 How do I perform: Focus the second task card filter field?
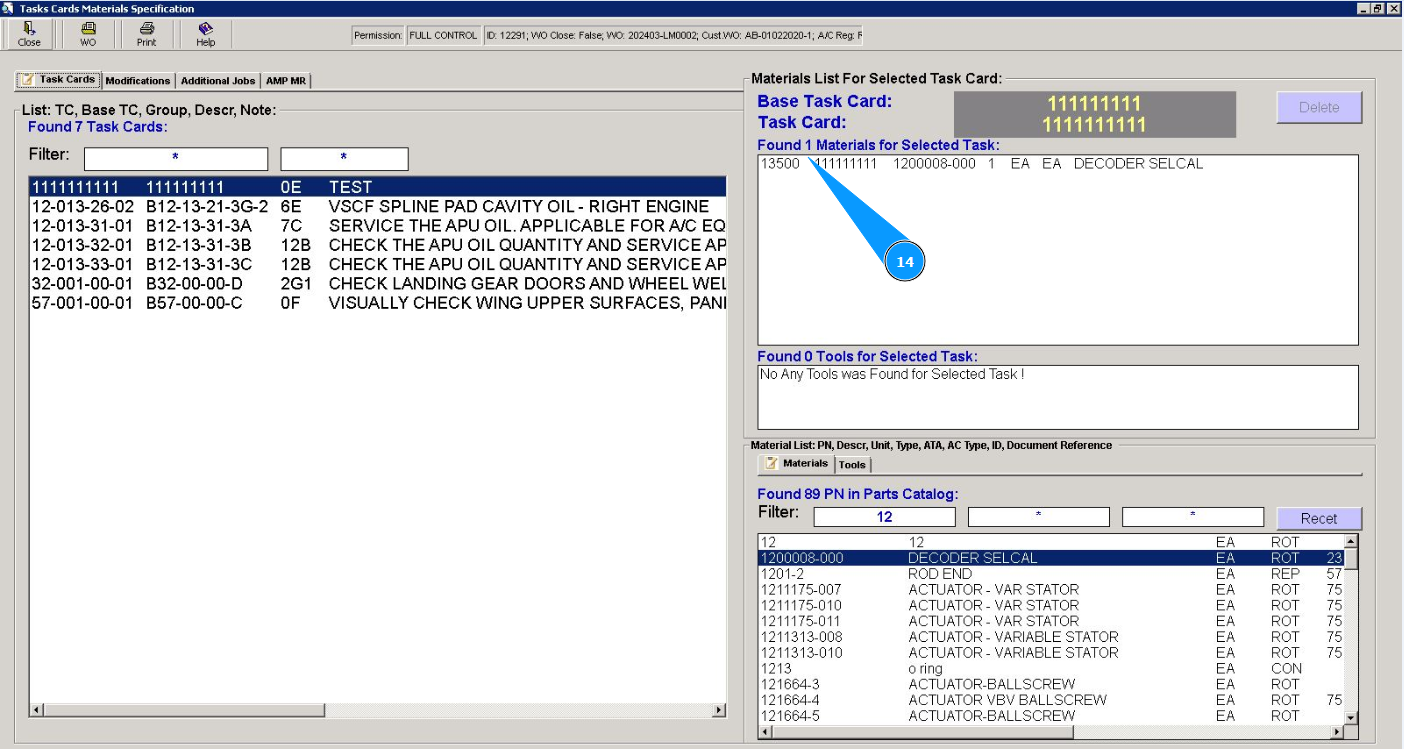point(344,158)
